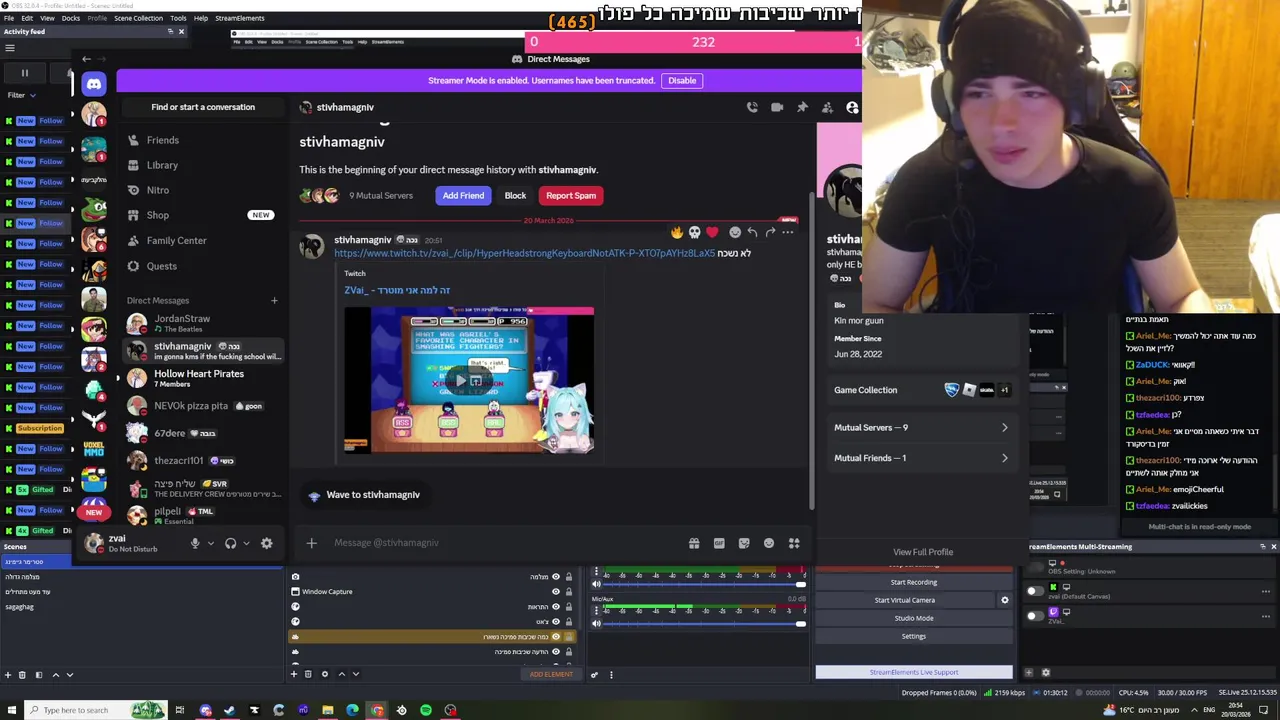Forward the message using the forward icon
The image size is (1280, 720).
click(770, 232)
